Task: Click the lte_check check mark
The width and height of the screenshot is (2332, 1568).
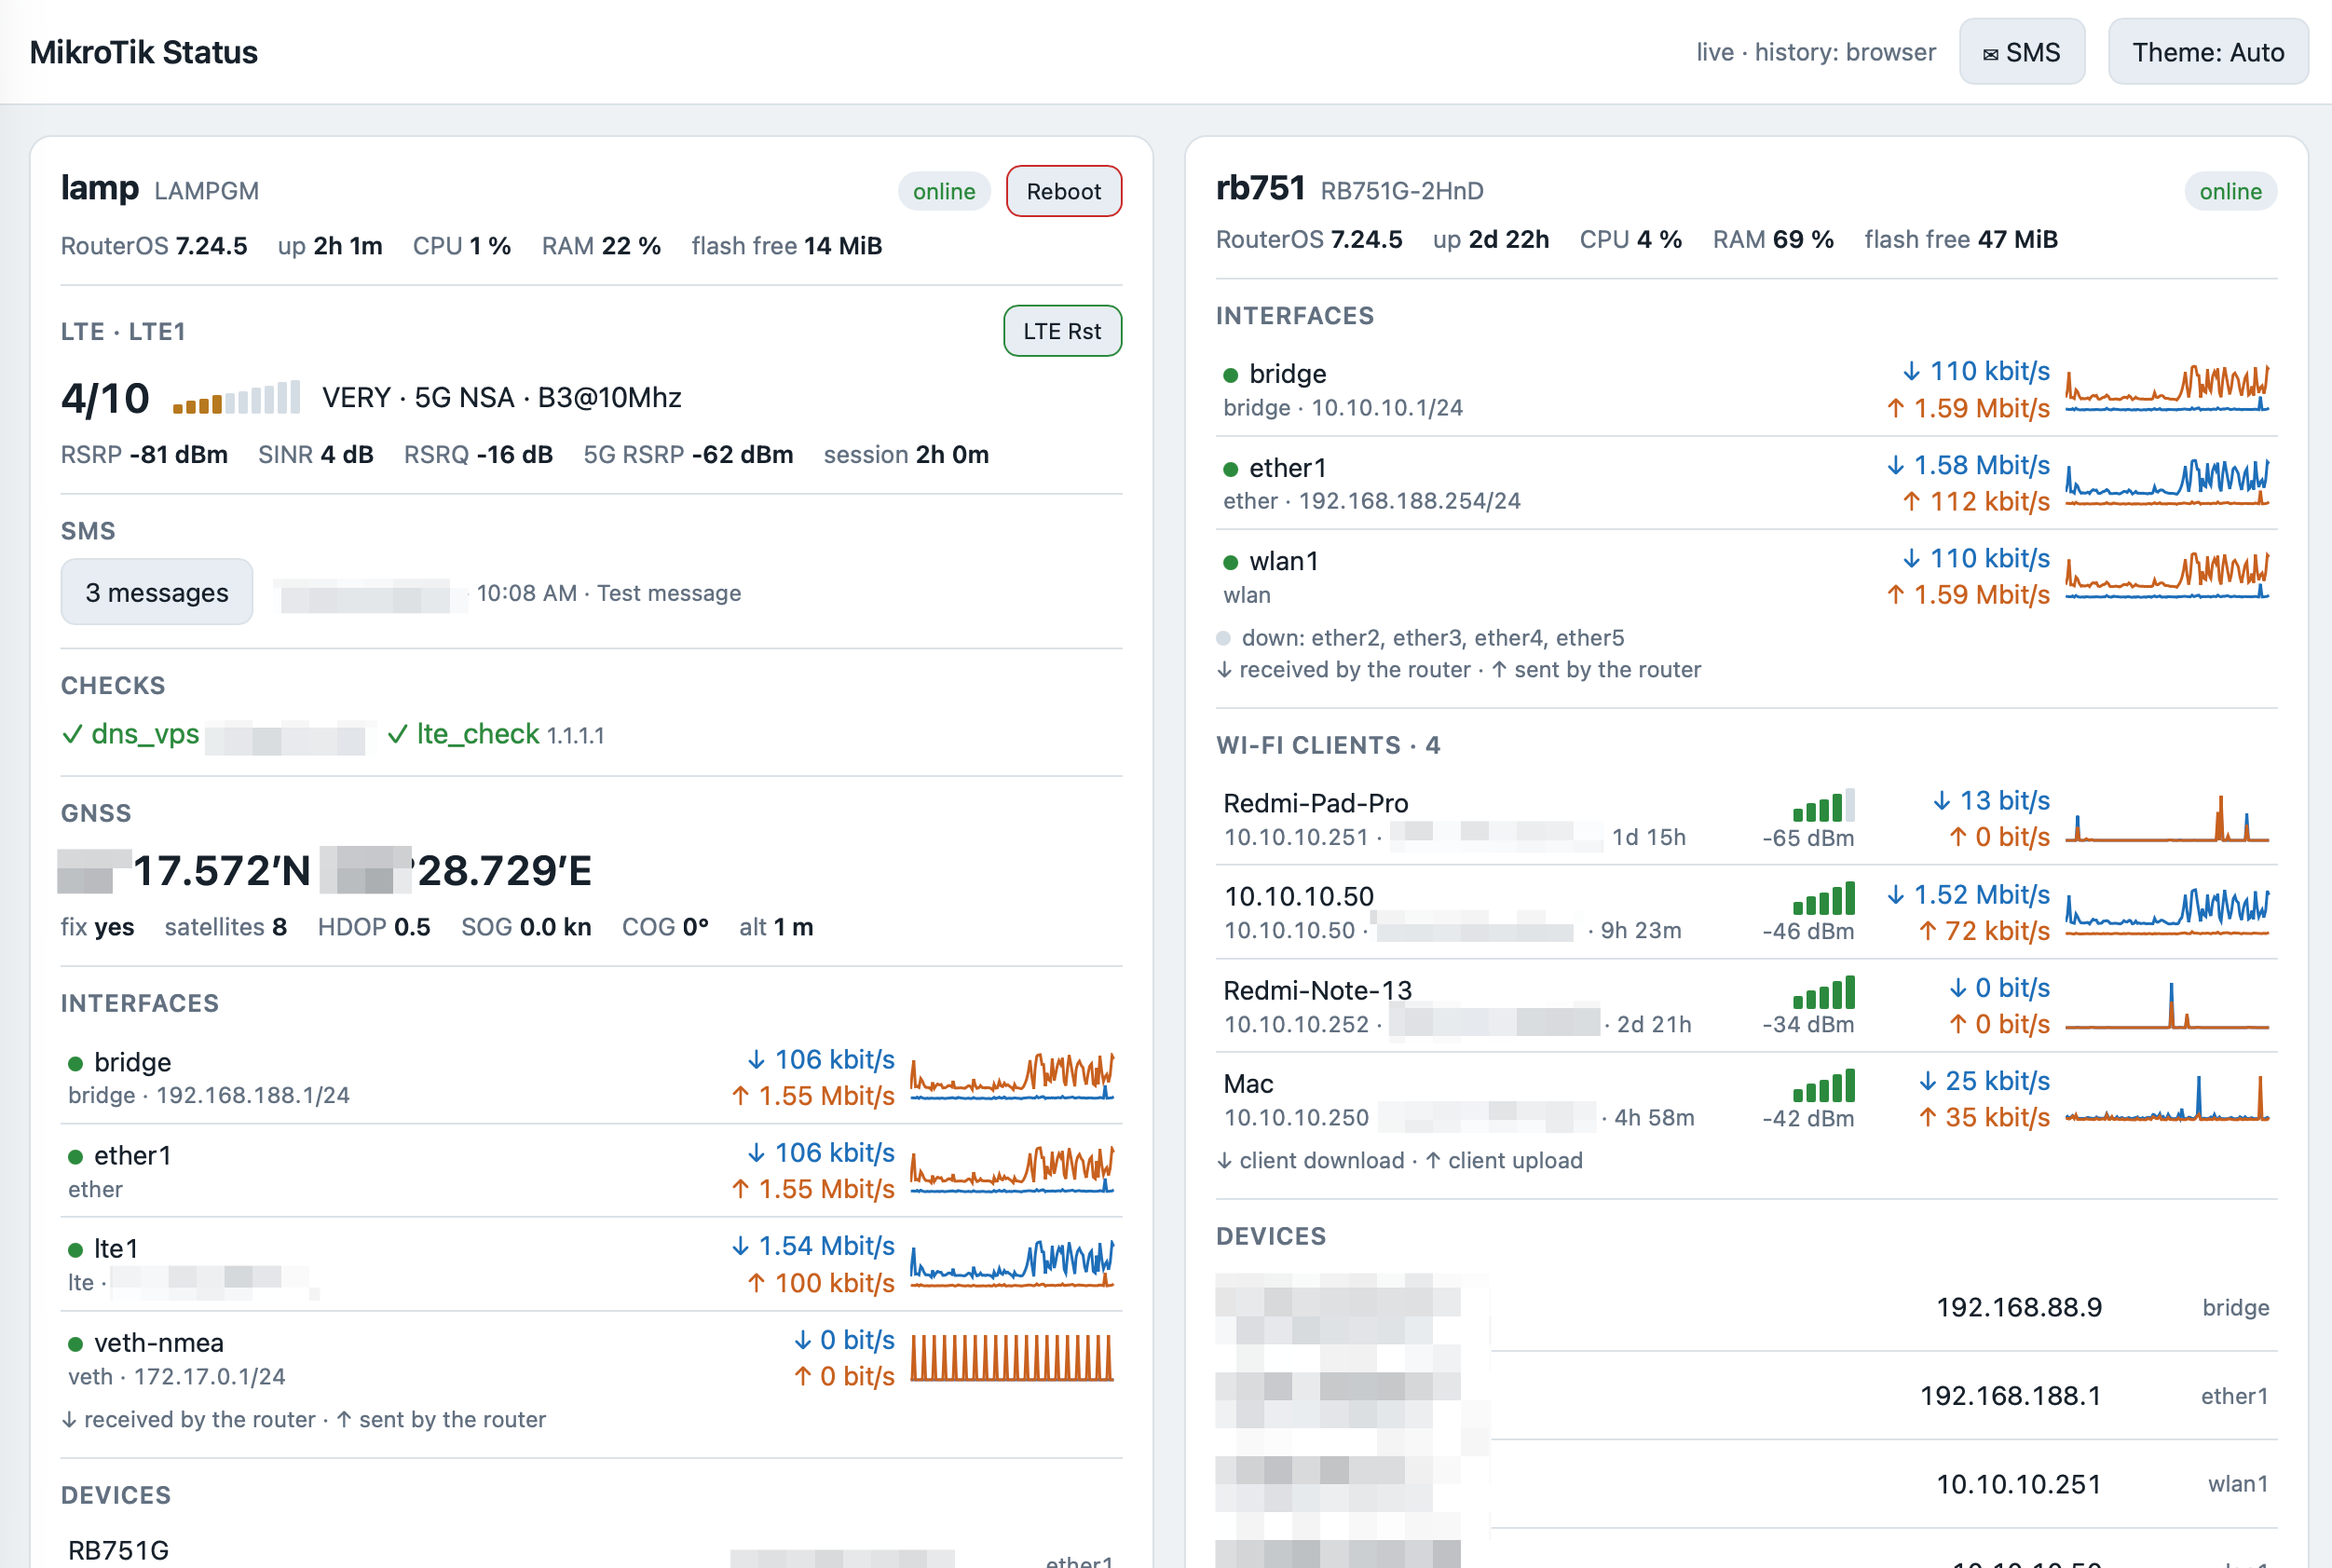Action: pos(398,734)
